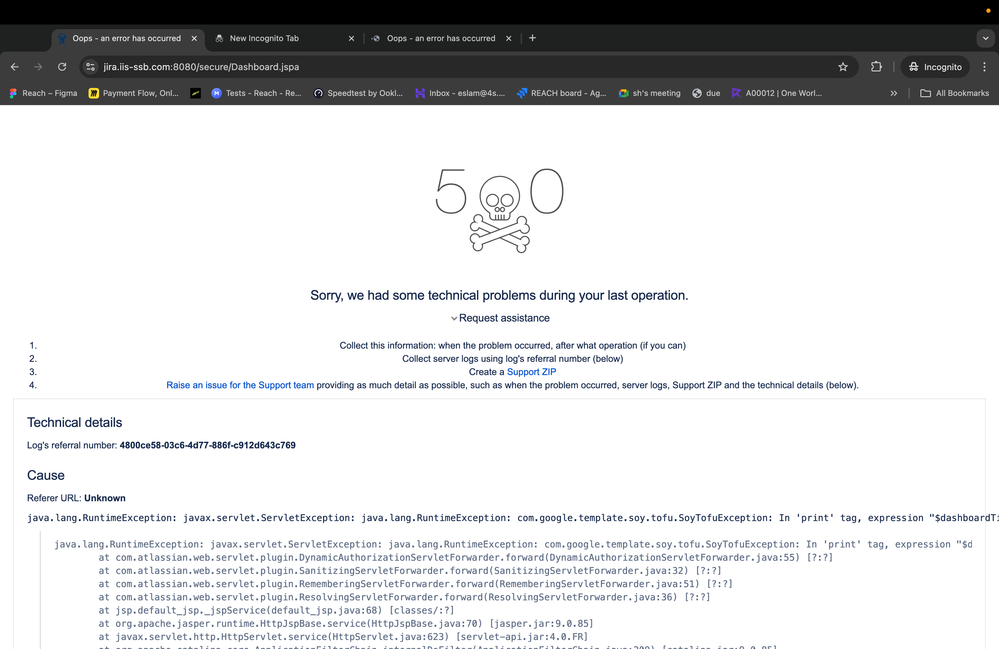
Task: Reload the current page
Action: (62, 67)
